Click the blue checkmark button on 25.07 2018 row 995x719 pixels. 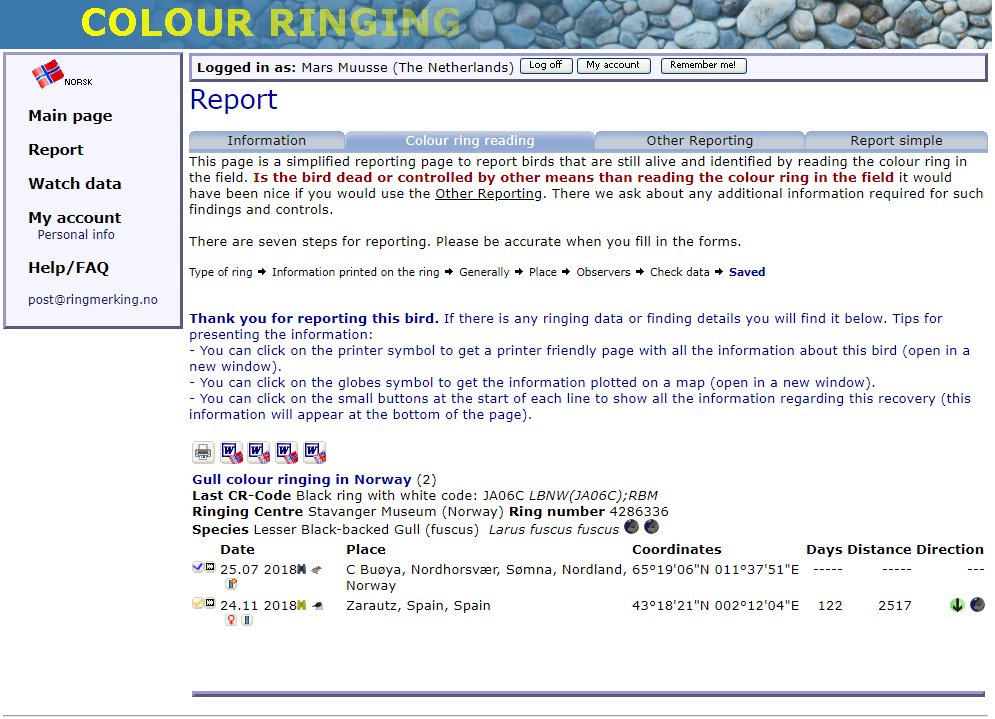(x=197, y=567)
